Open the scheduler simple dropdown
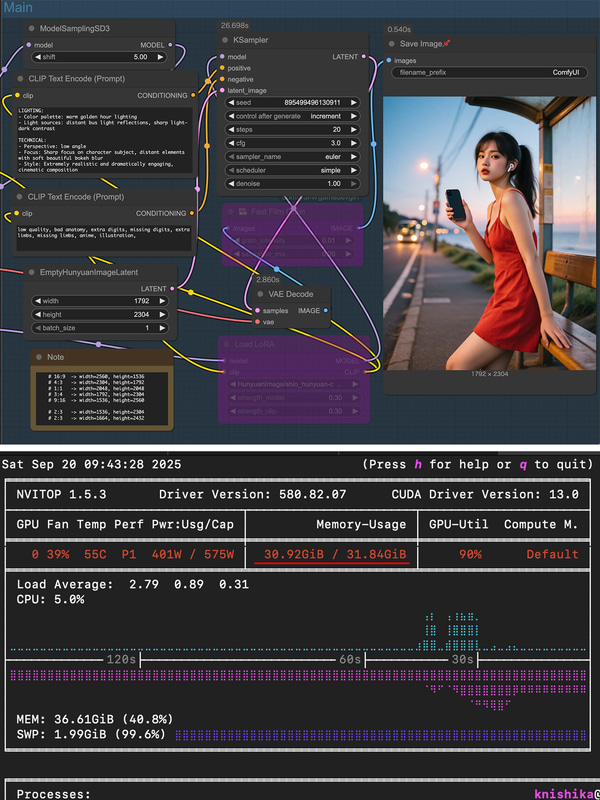The height and width of the screenshot is (800, 600). coord(292,170)
